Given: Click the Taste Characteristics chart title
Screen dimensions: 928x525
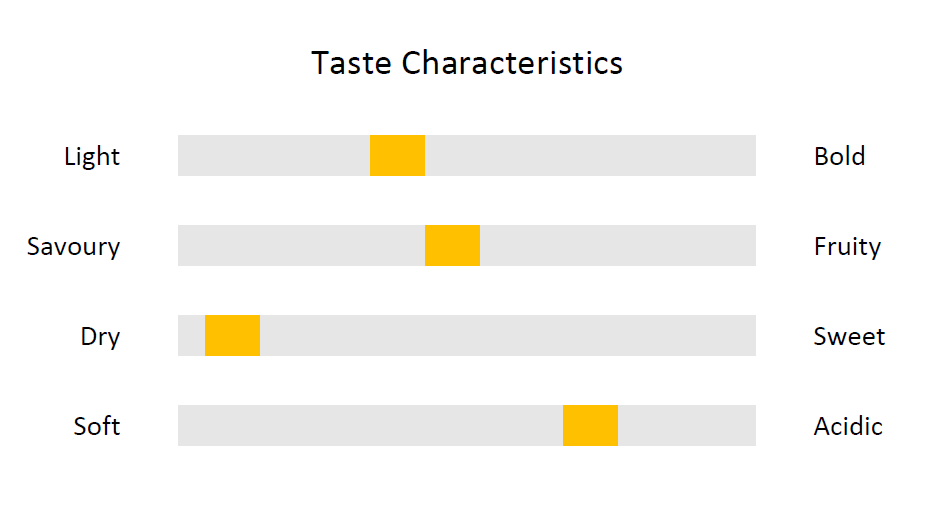Looking at the screenshot, I should pos(467,63).
